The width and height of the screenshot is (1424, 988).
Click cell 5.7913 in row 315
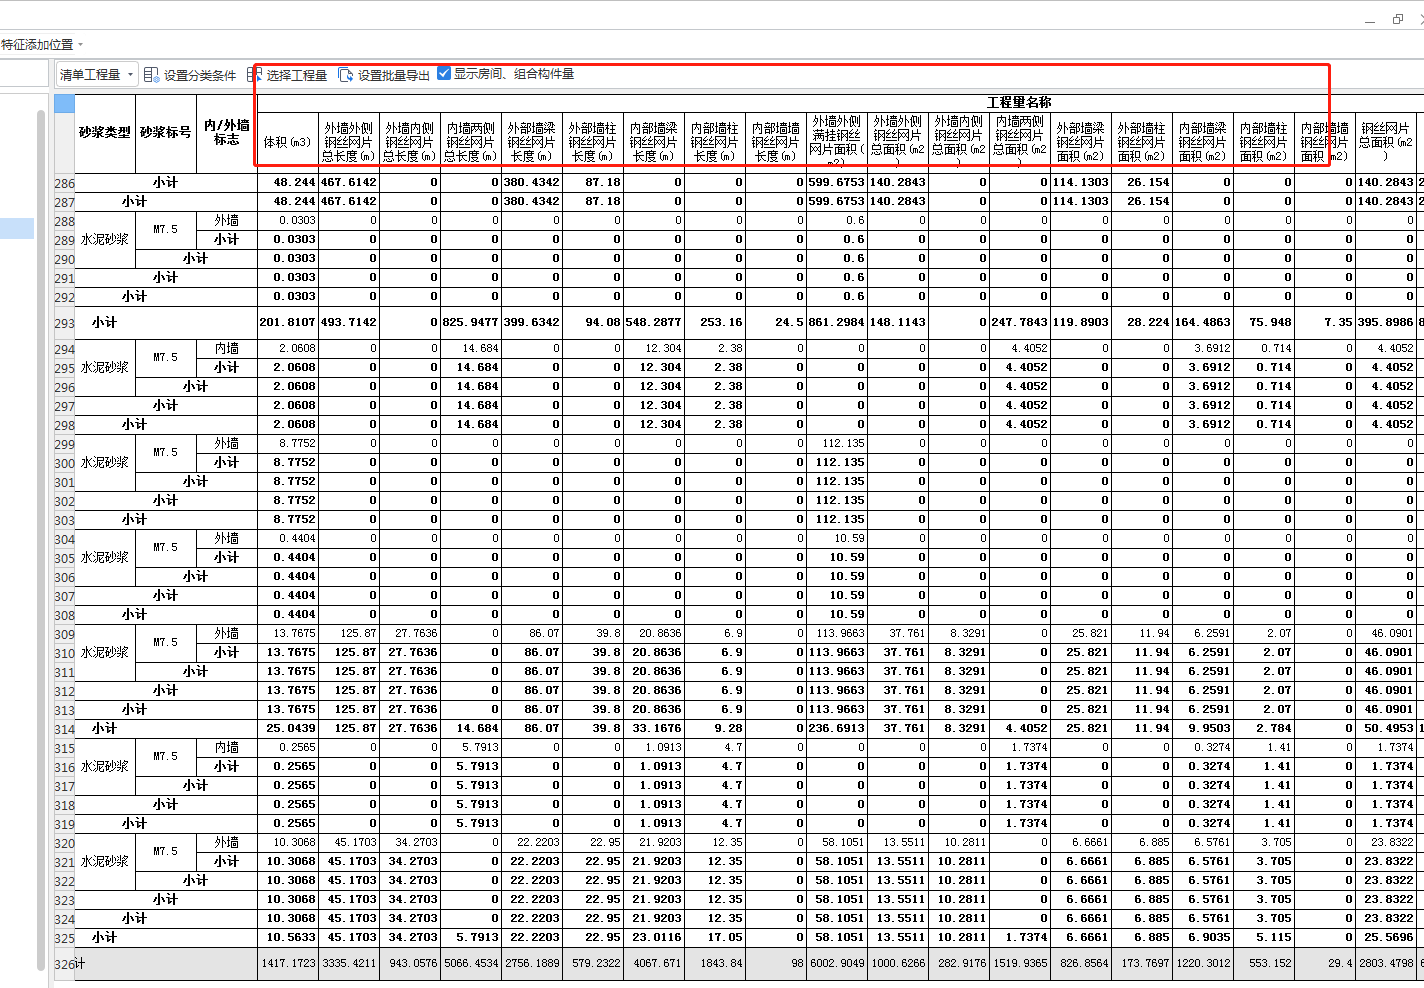pyautogui.click(x=471, y=748)
